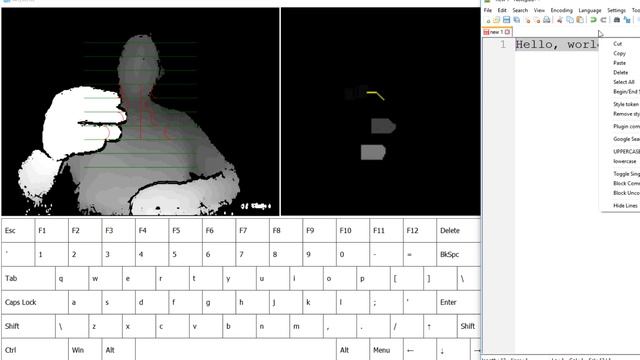Click the Replace icon in Notepad++ toolbar

627,20
